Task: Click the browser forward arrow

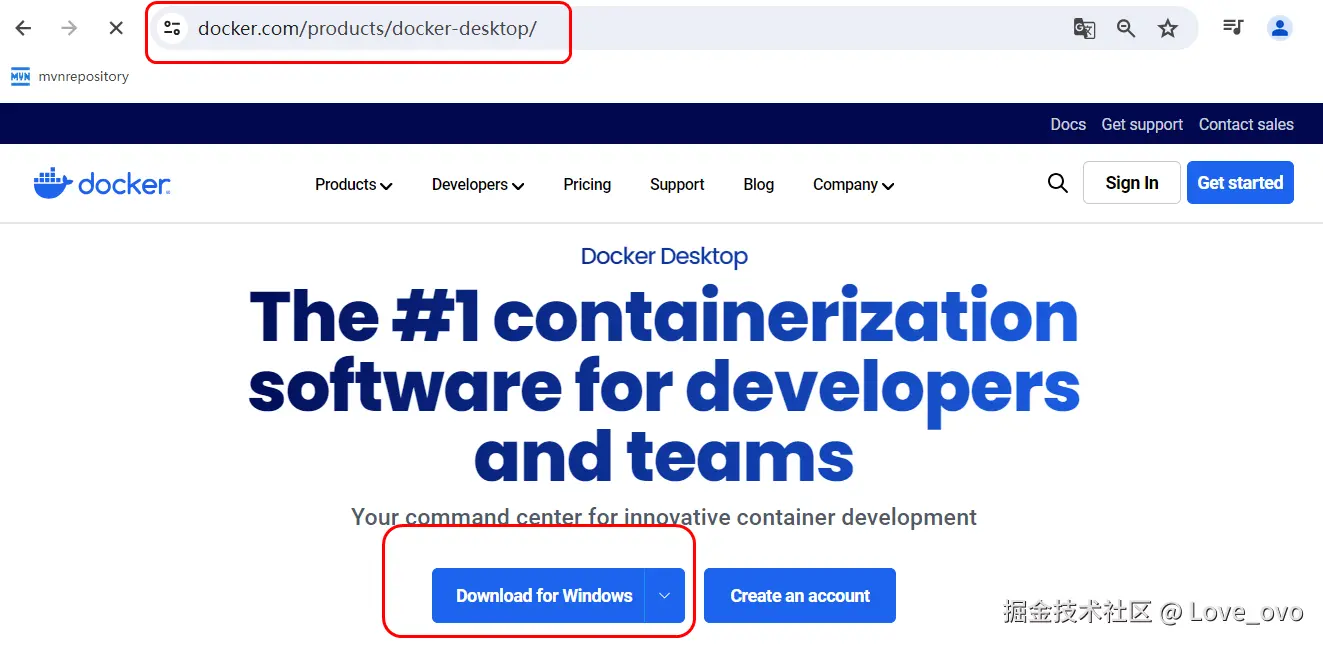Action: (x=69, y=28)
